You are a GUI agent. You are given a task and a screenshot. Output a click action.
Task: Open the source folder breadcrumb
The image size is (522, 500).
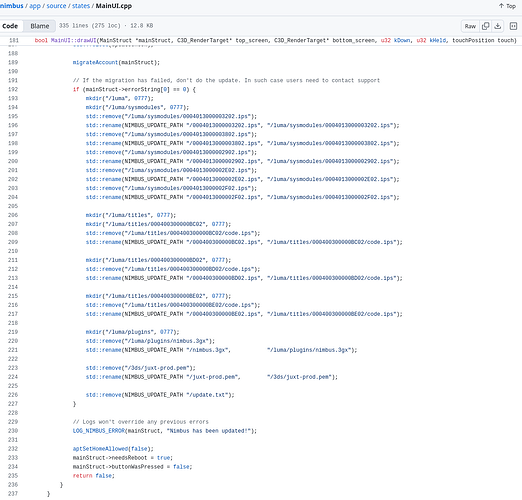56,6
